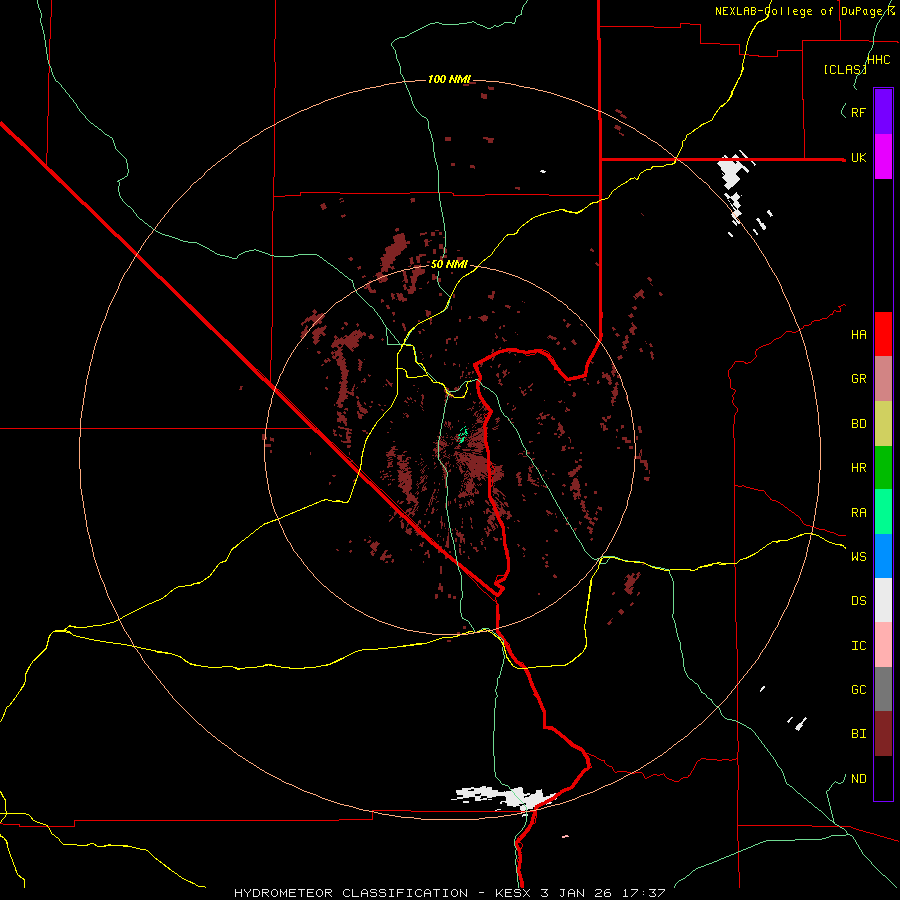Select the light pink IC swatch
Screen dimensions: 900x900
[x=883, y=645]
